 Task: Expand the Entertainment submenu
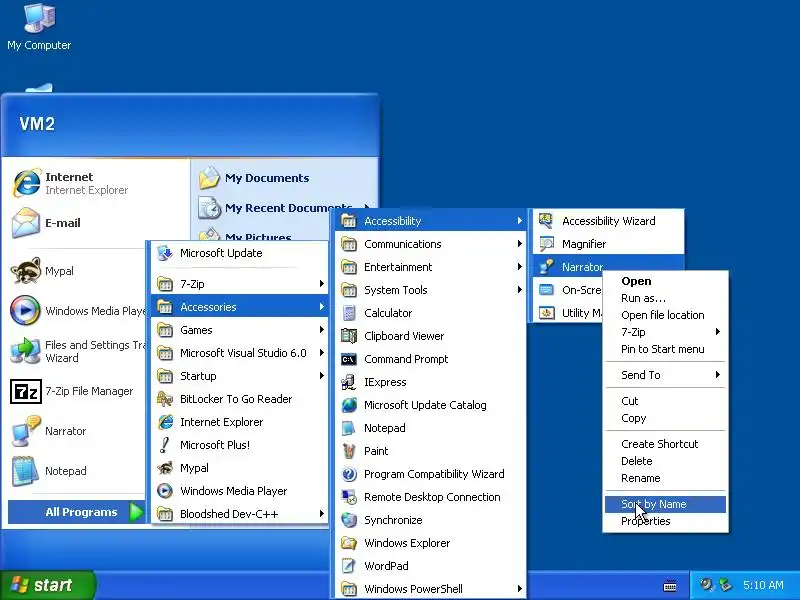[431, 267]
